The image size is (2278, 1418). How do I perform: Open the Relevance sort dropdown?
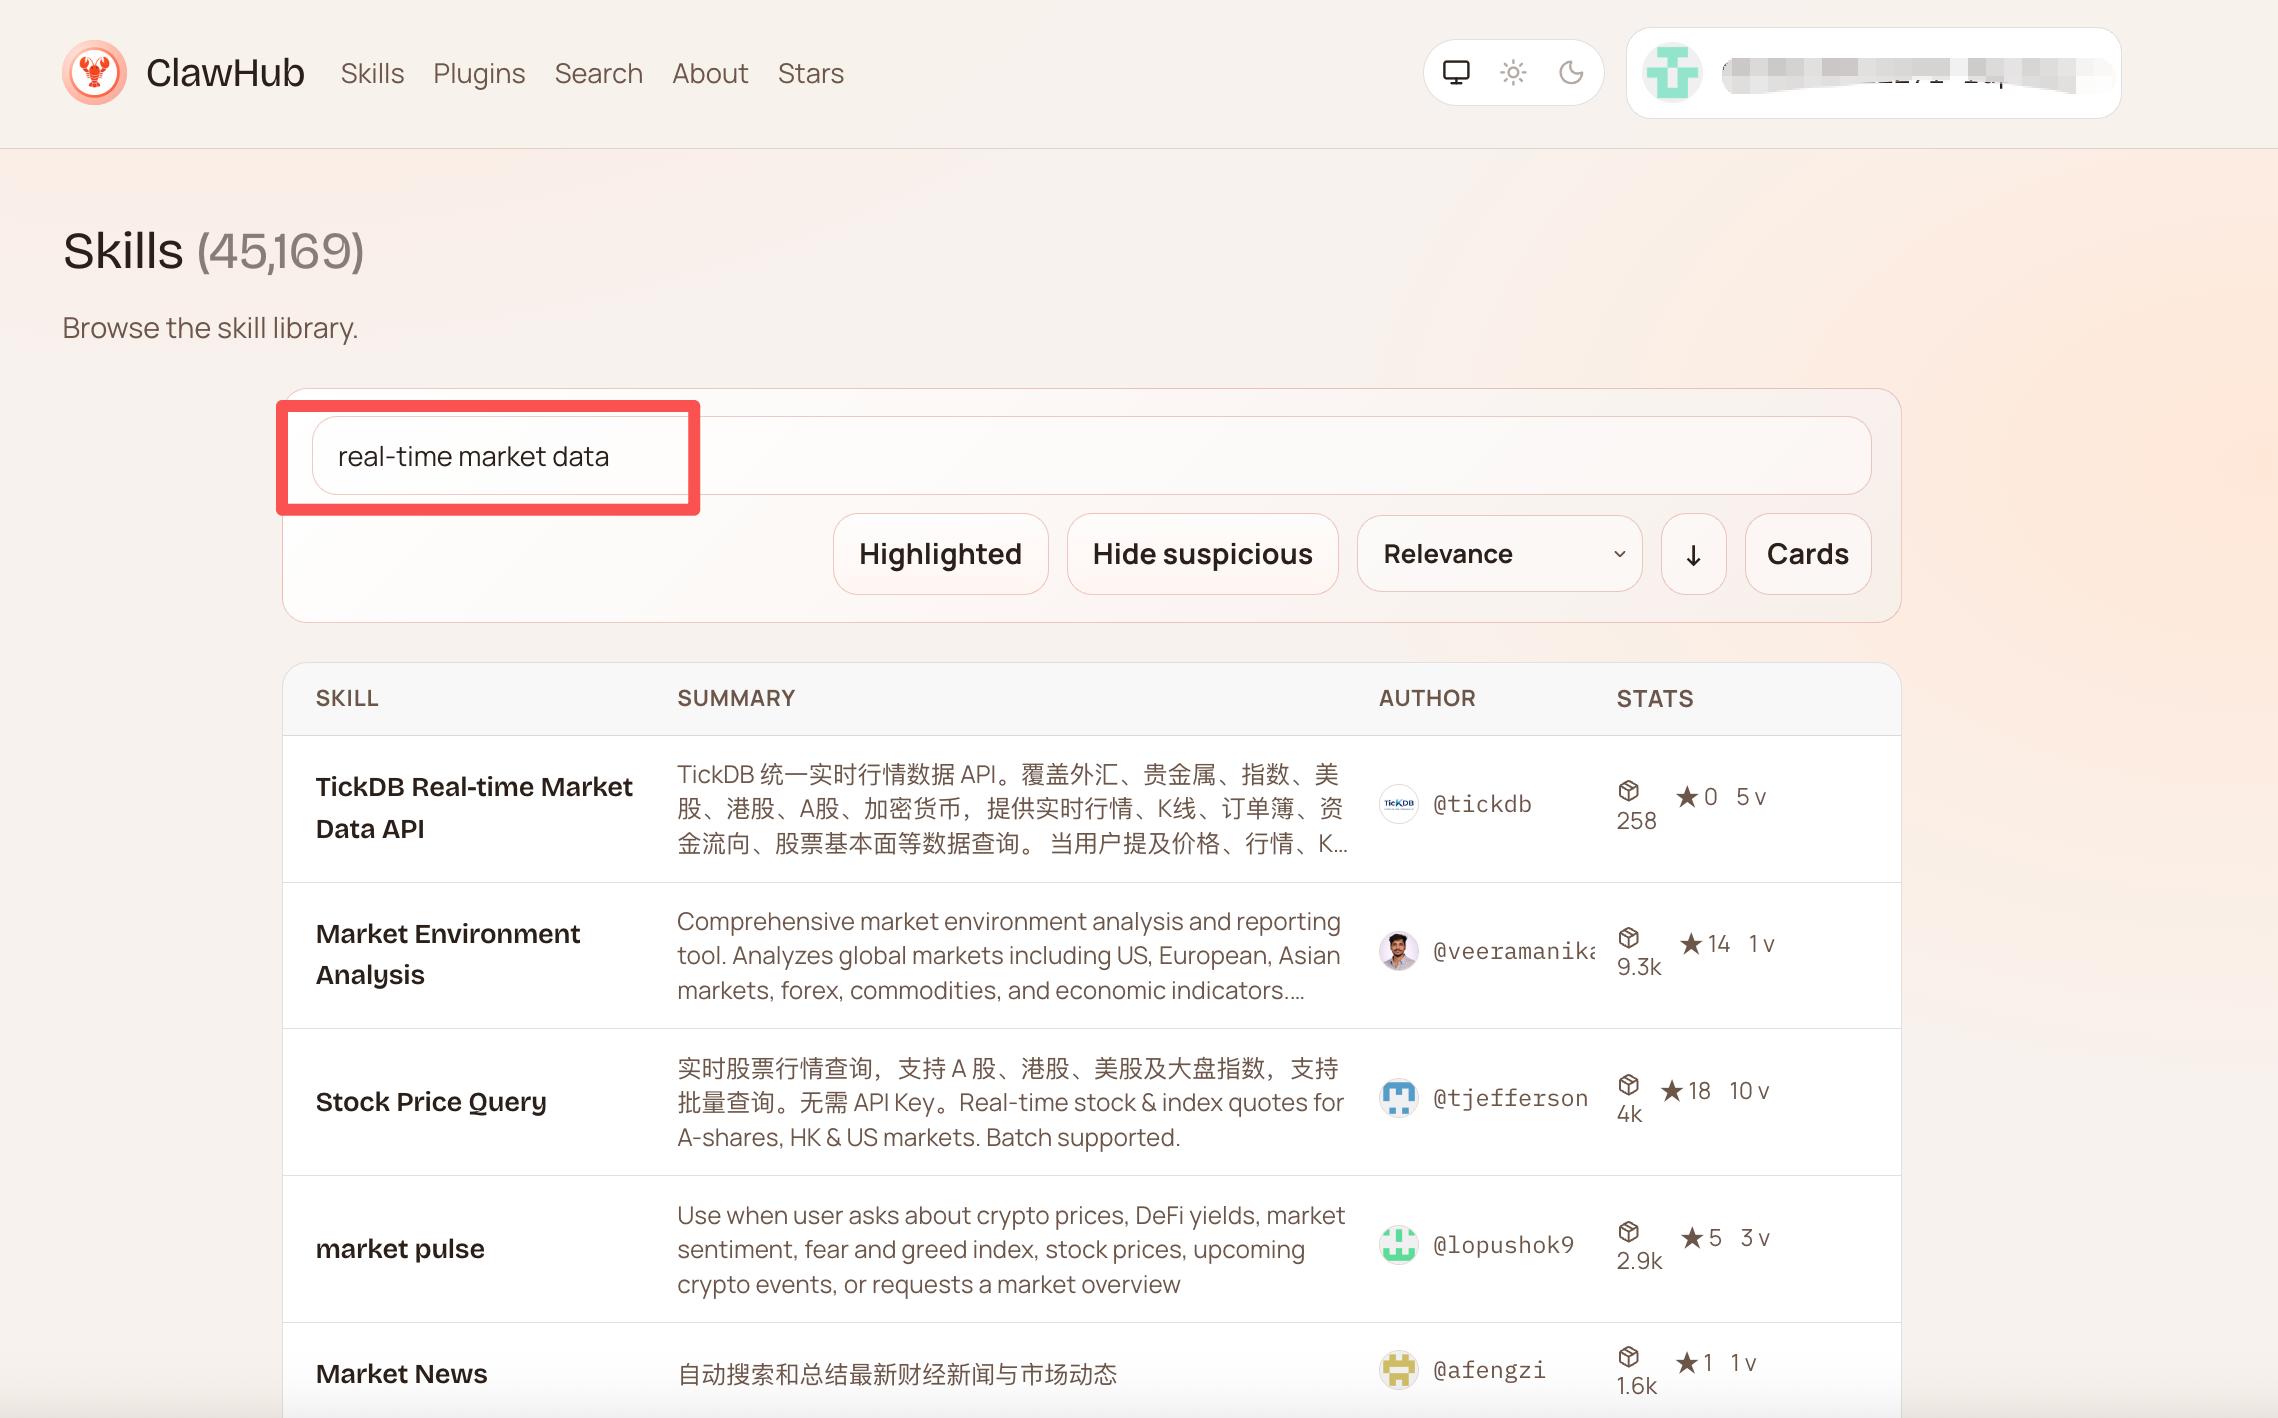pyautogui.click(x=1499, y=554)
